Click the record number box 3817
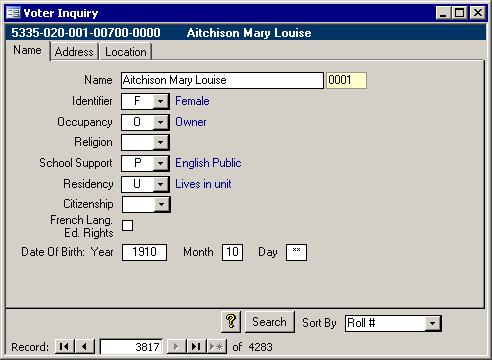 click(131, 347)
